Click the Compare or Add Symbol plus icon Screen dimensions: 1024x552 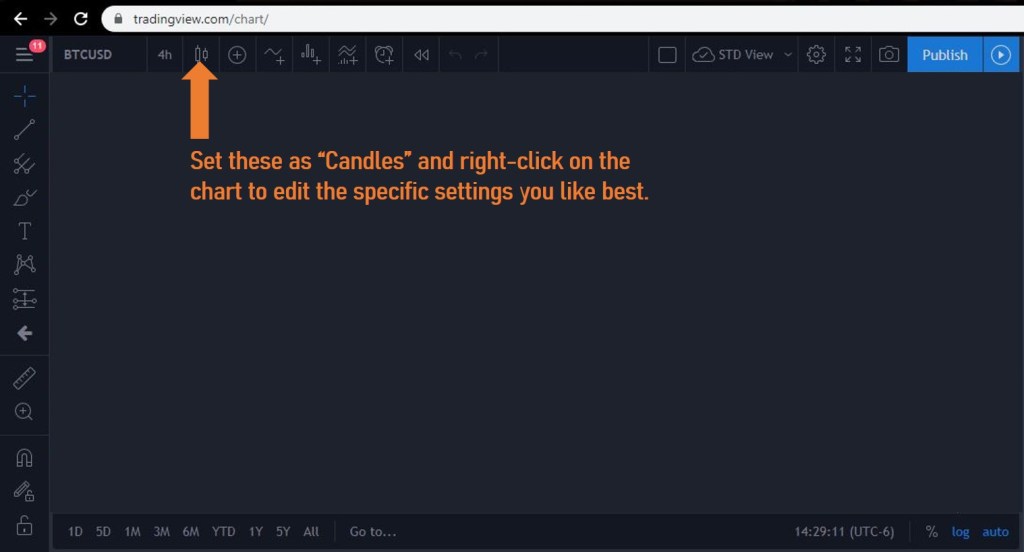click(x=237, y=55)
